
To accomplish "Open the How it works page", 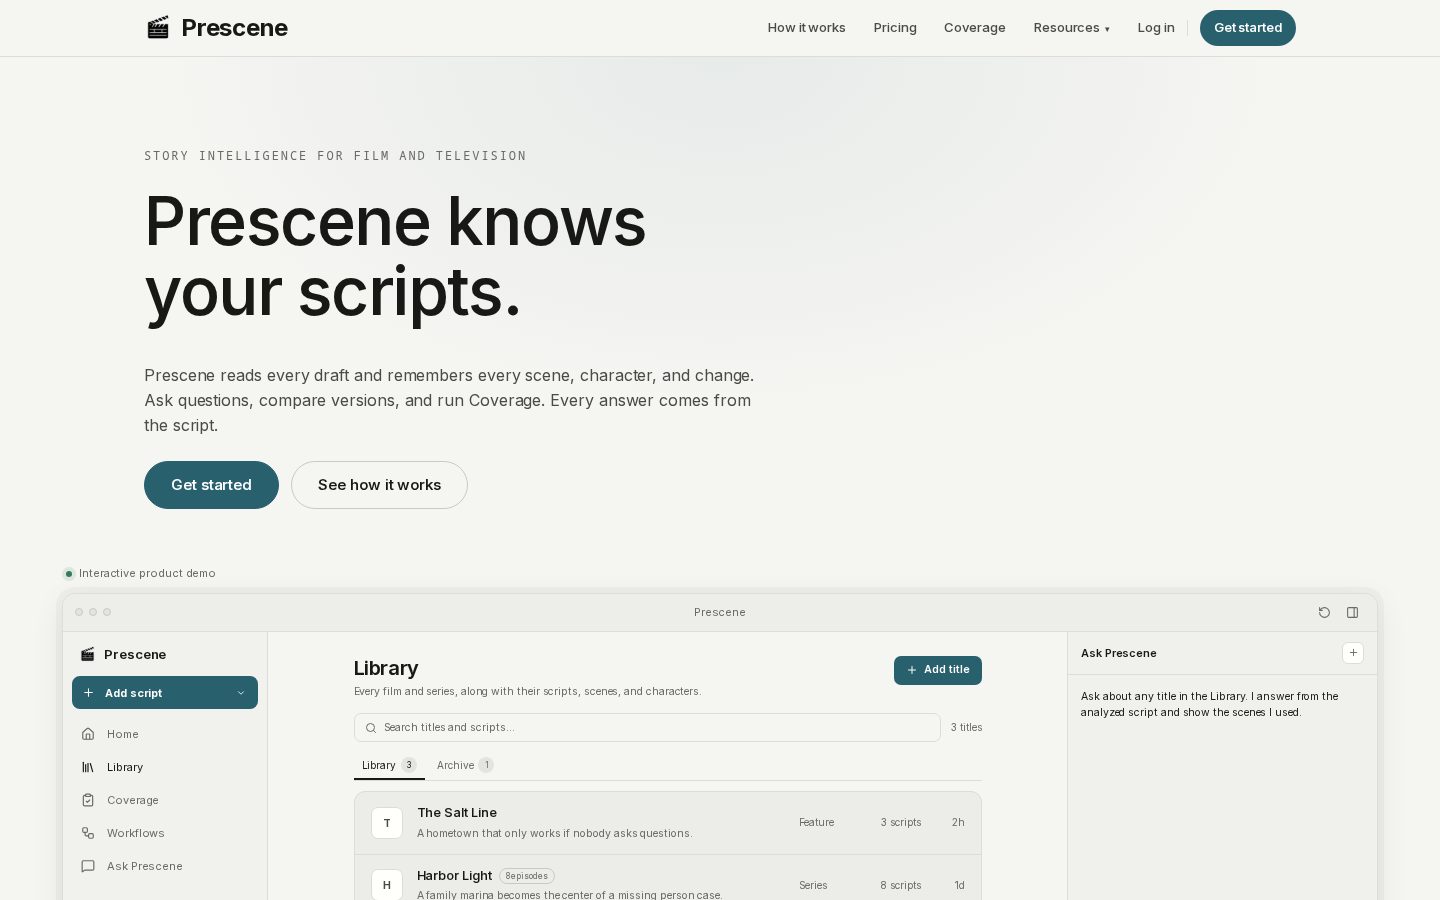I will coord(806,28).
